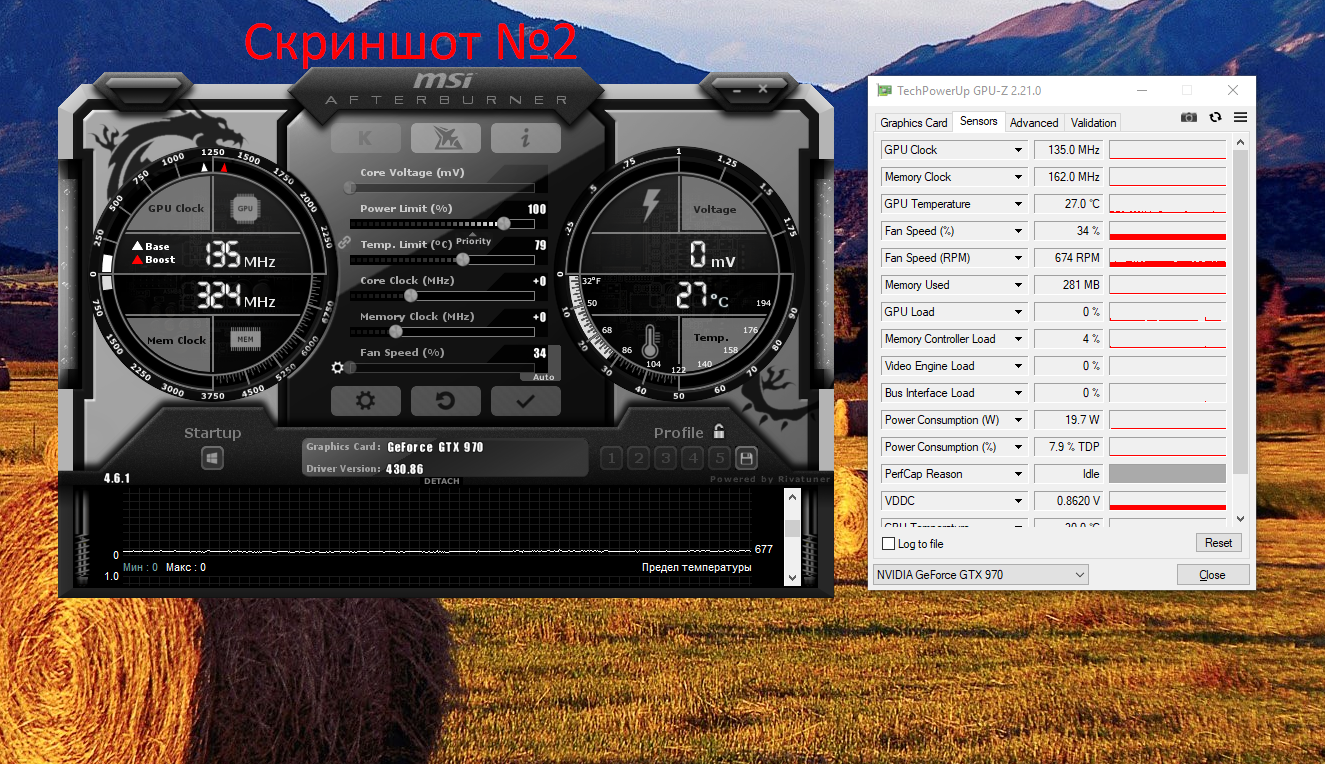This screenshot has width=1325, height=764.
Task: Click the Reset button in GPU-Z
Action: click(1218, 543)
